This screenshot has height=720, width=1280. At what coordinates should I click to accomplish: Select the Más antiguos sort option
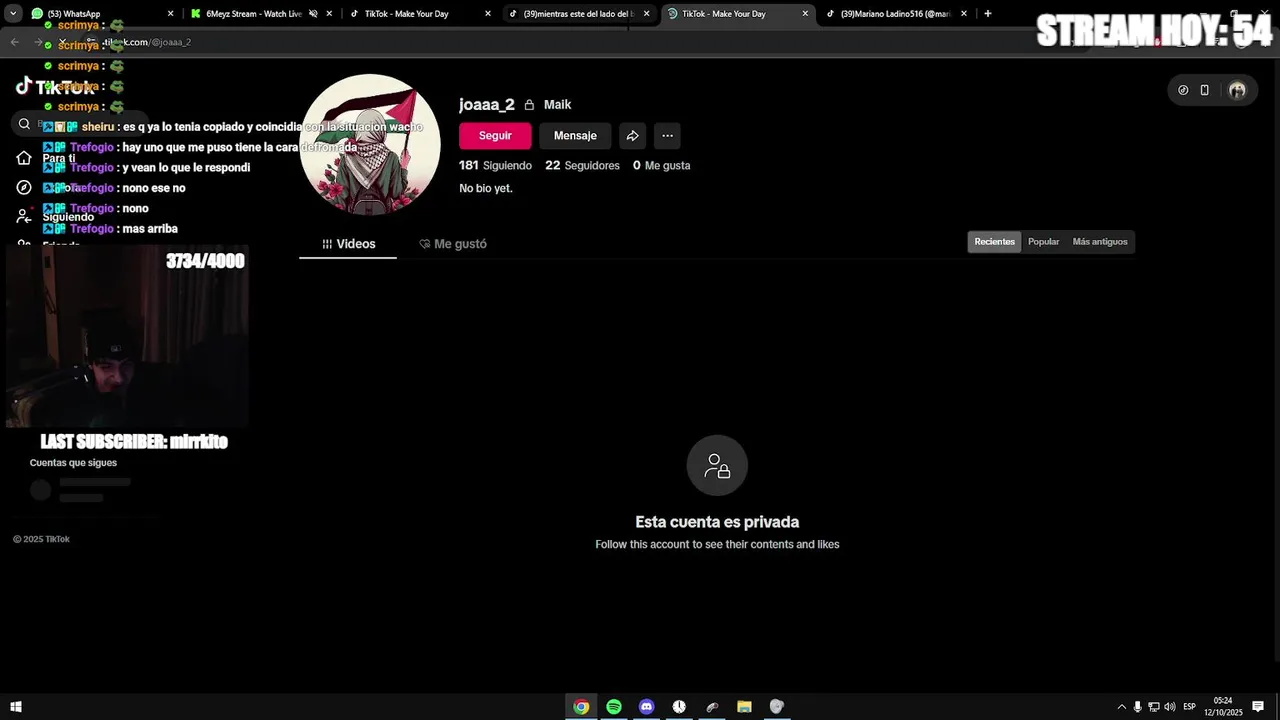[x=1100, y=242]
